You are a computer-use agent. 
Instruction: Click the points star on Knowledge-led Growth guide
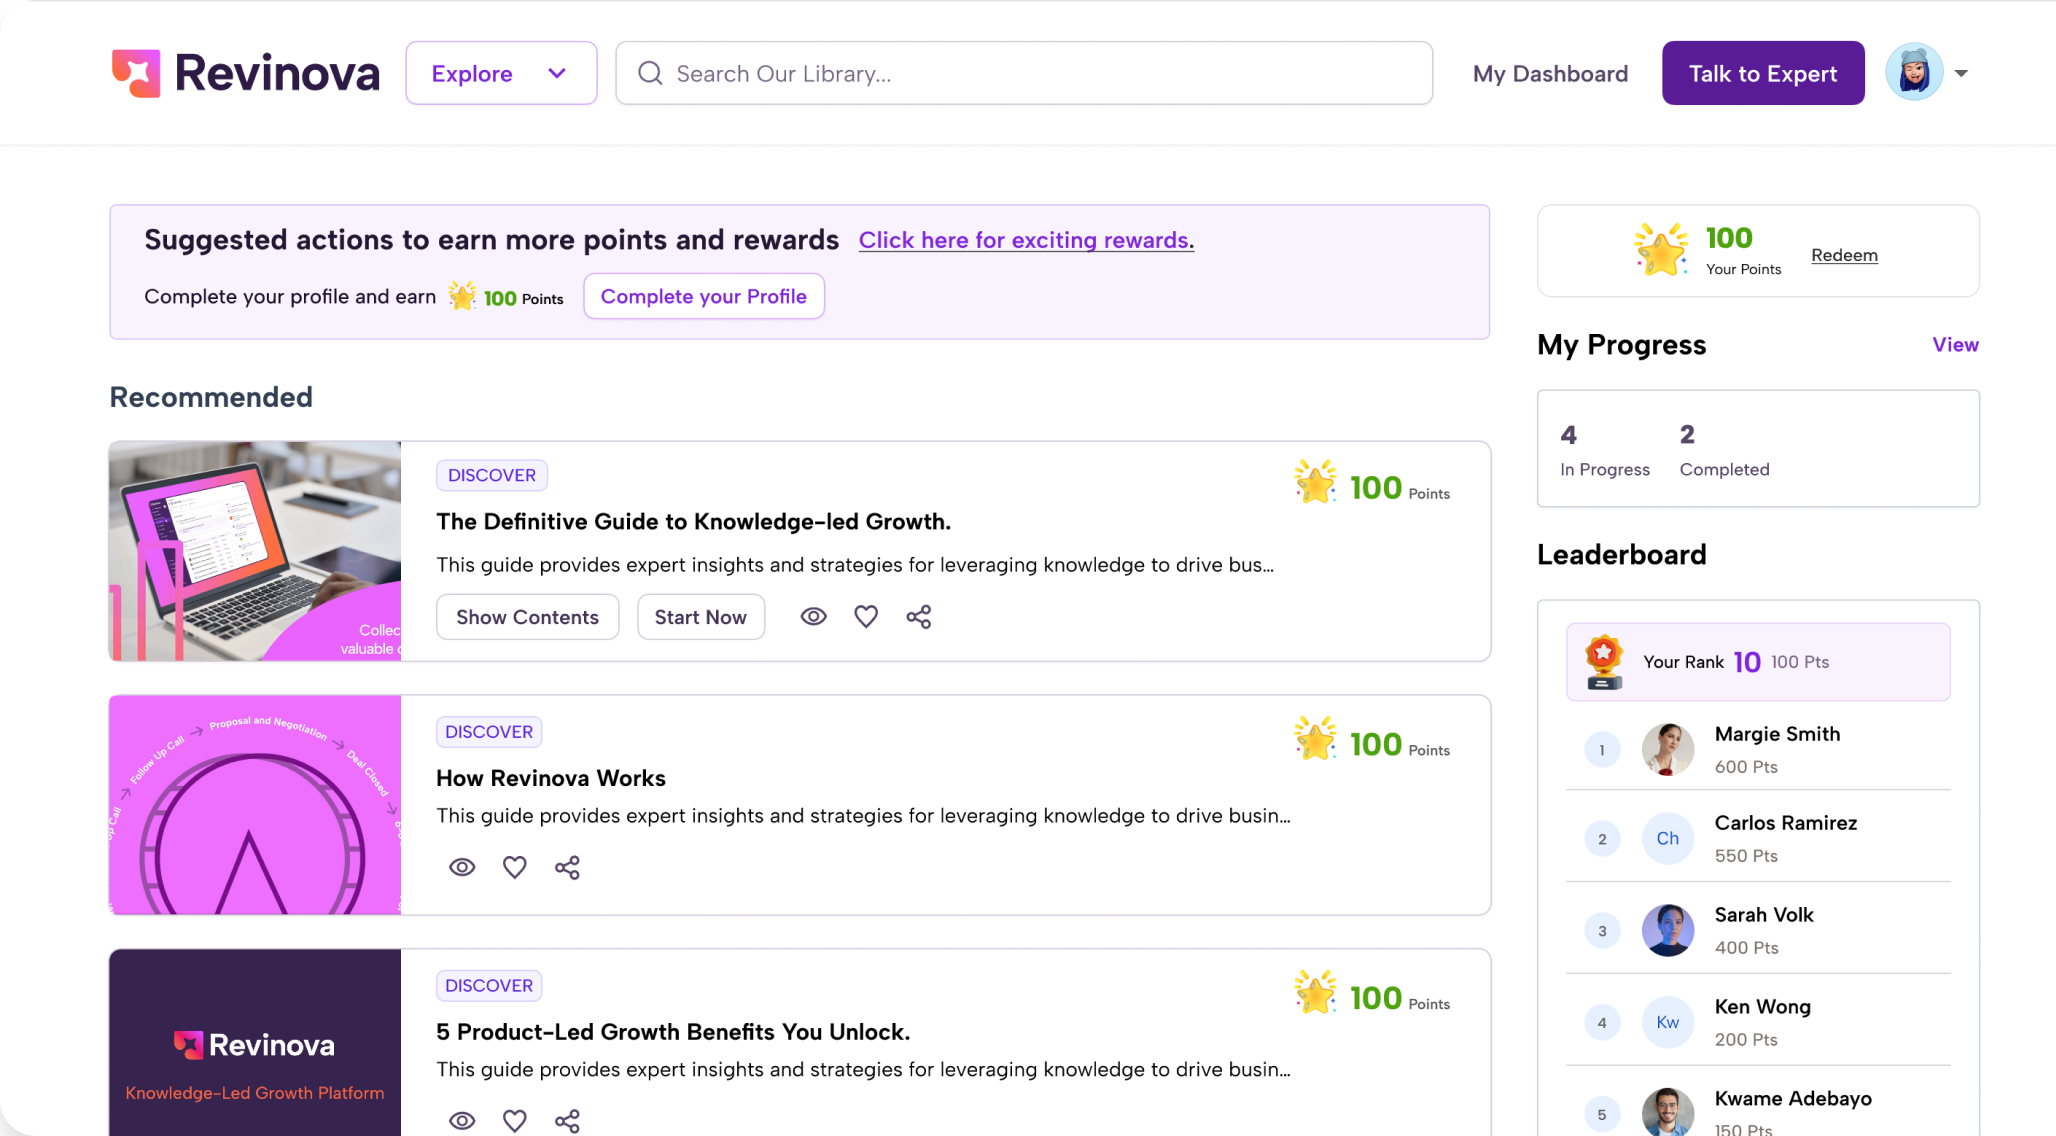click(x=1315, y=482)
